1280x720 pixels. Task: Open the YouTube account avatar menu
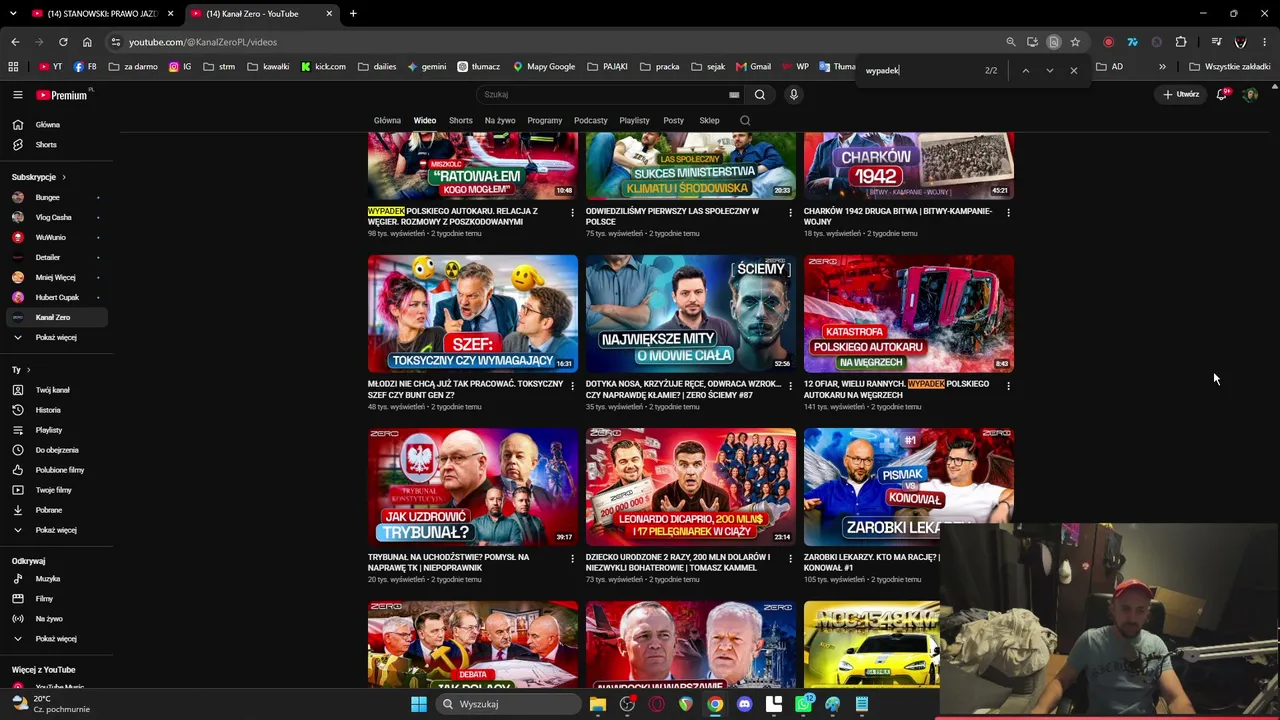1250,95
